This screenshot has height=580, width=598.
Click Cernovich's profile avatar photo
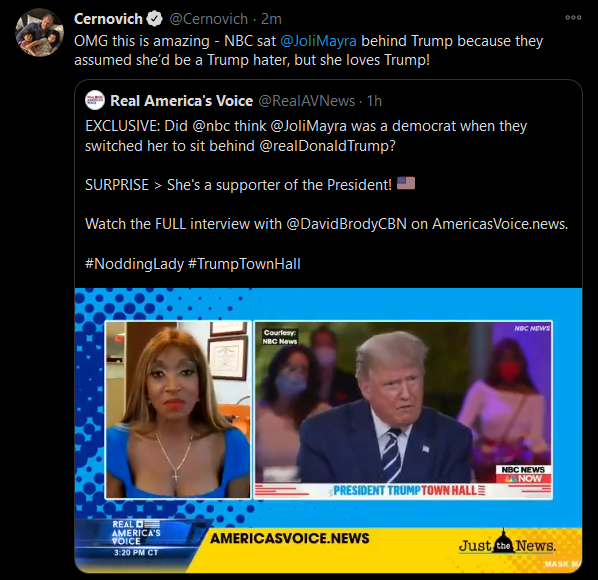(x=40, y=32)
